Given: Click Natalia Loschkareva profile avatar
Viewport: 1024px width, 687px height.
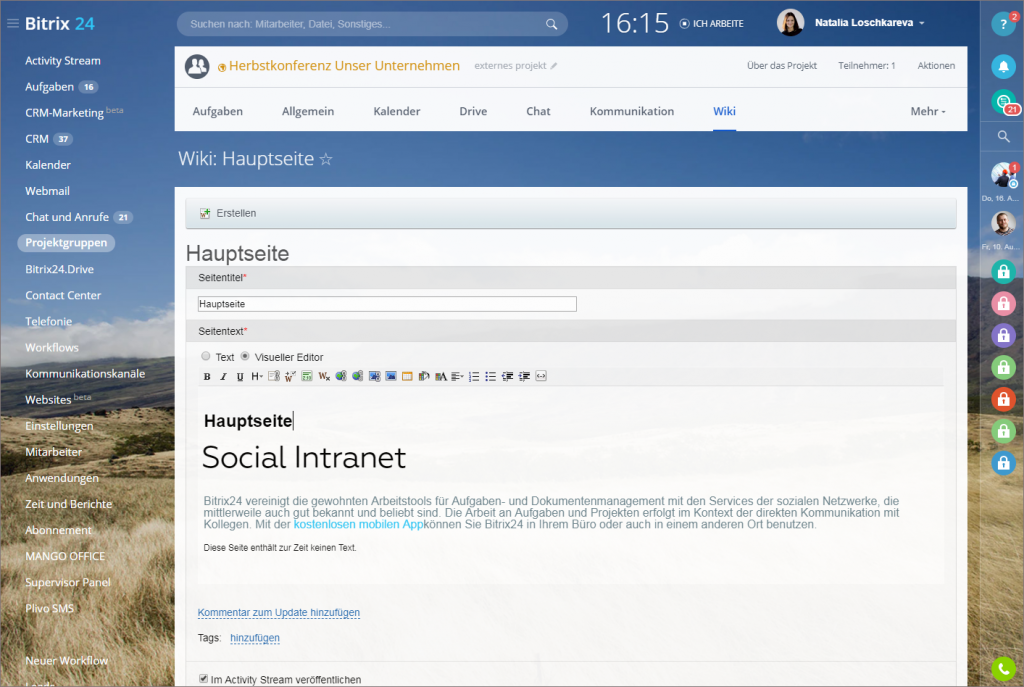Looking at the screenshot, I should tap(790, 23).
